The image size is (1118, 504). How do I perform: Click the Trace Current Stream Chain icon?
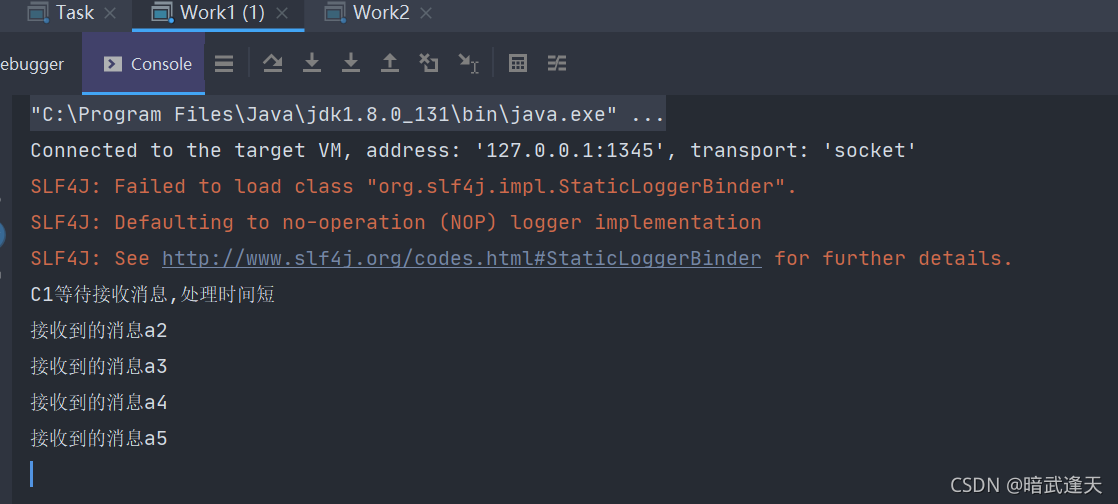point(557,63)
